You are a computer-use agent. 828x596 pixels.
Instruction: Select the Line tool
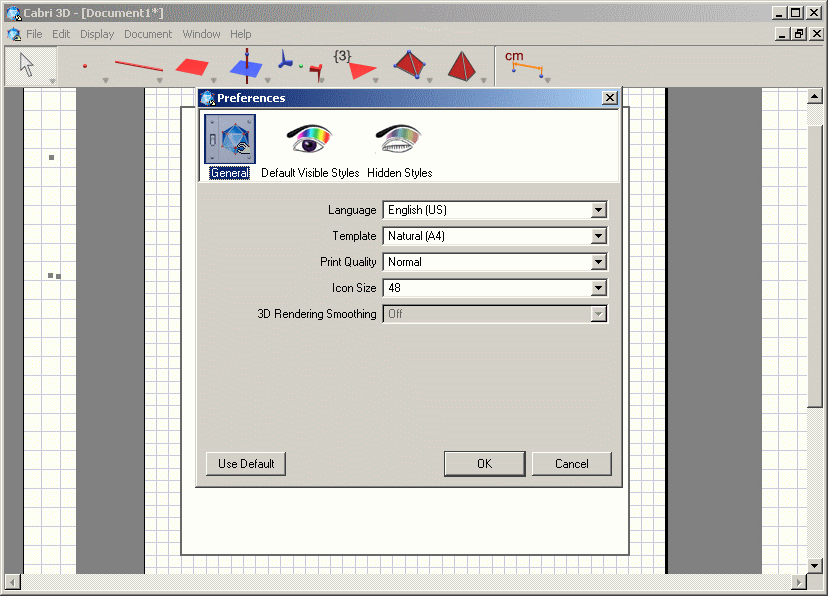point(138,64)
